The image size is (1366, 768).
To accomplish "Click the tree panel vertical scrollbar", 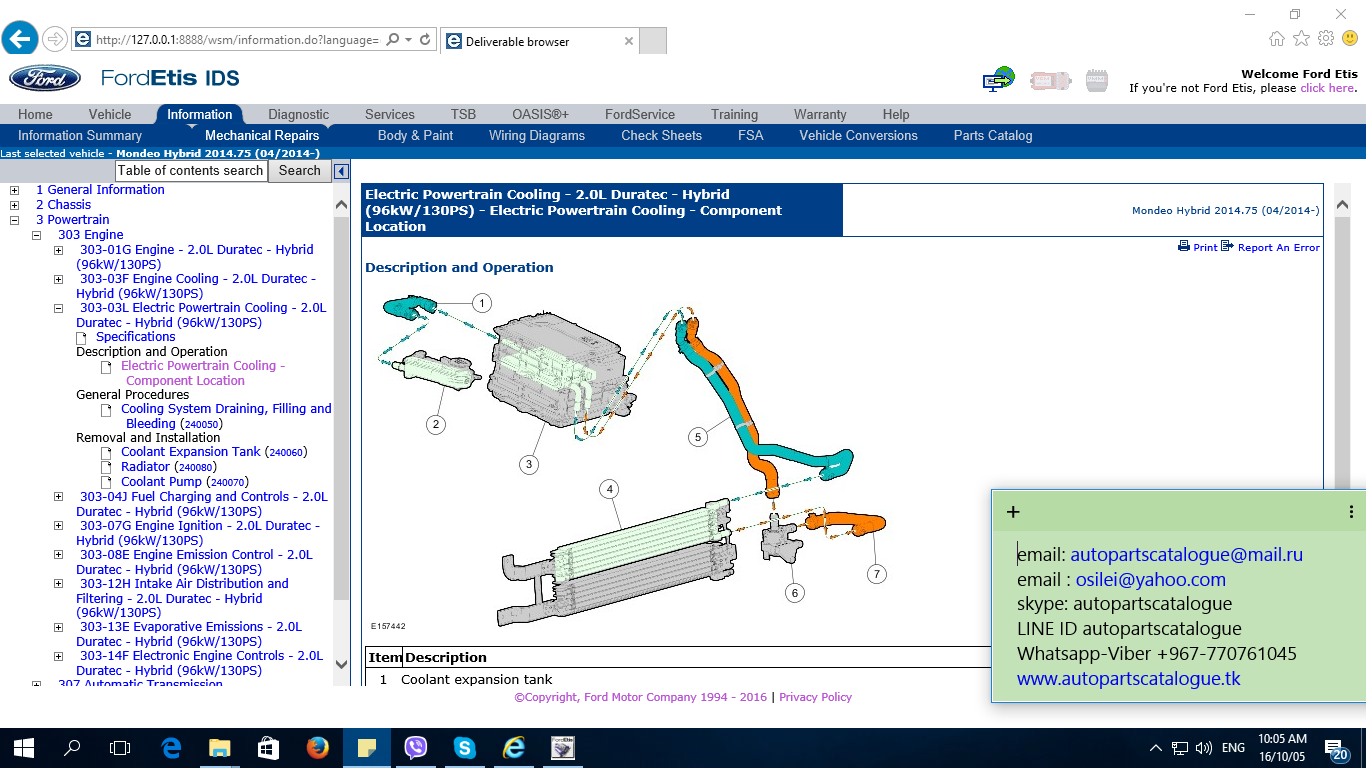I will point(341,435).
